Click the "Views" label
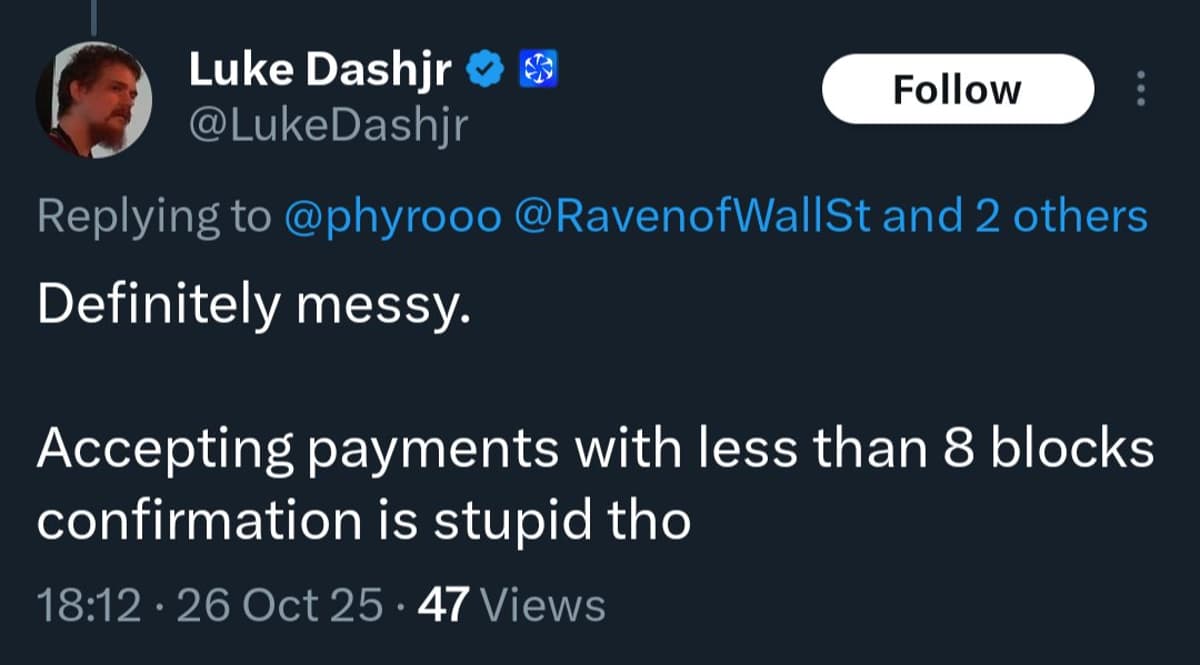 [x=543, y=605]
